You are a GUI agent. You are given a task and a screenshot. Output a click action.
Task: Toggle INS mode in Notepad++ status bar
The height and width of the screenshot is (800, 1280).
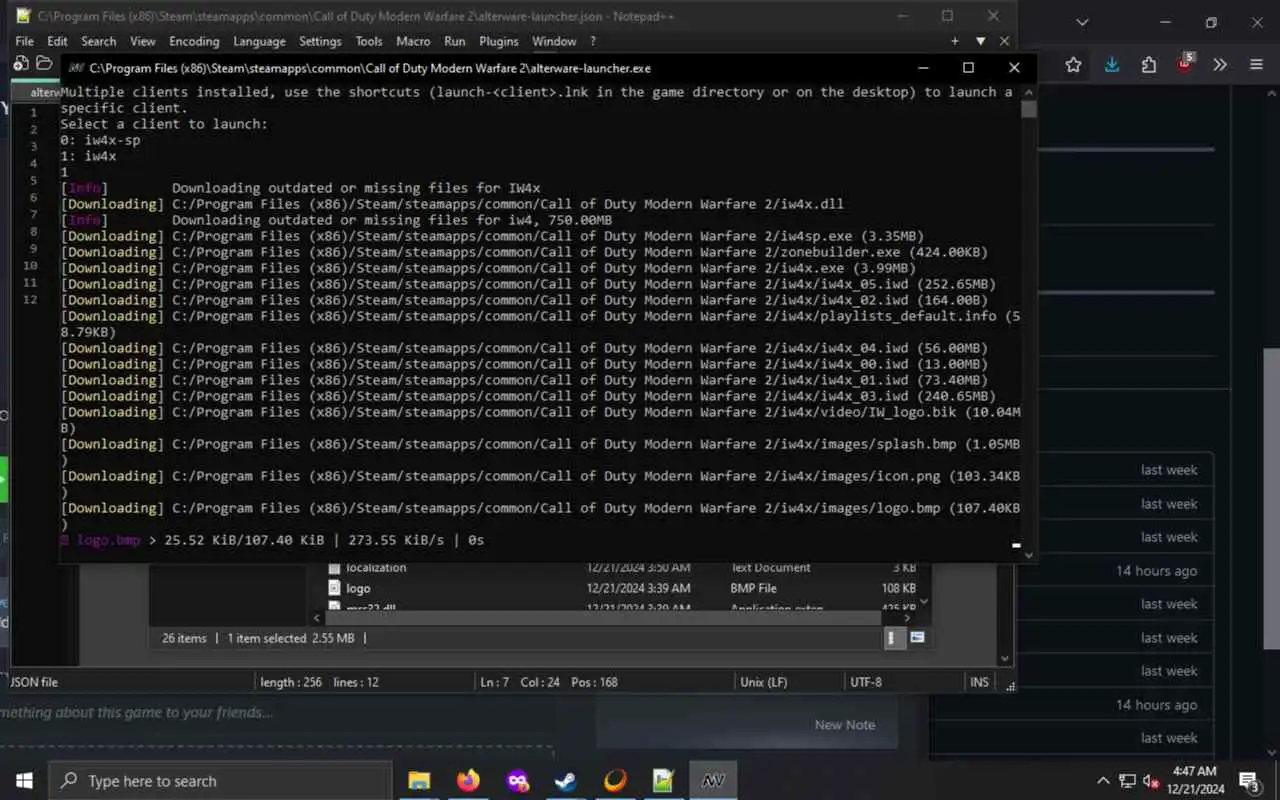click(x=979, y=682)
